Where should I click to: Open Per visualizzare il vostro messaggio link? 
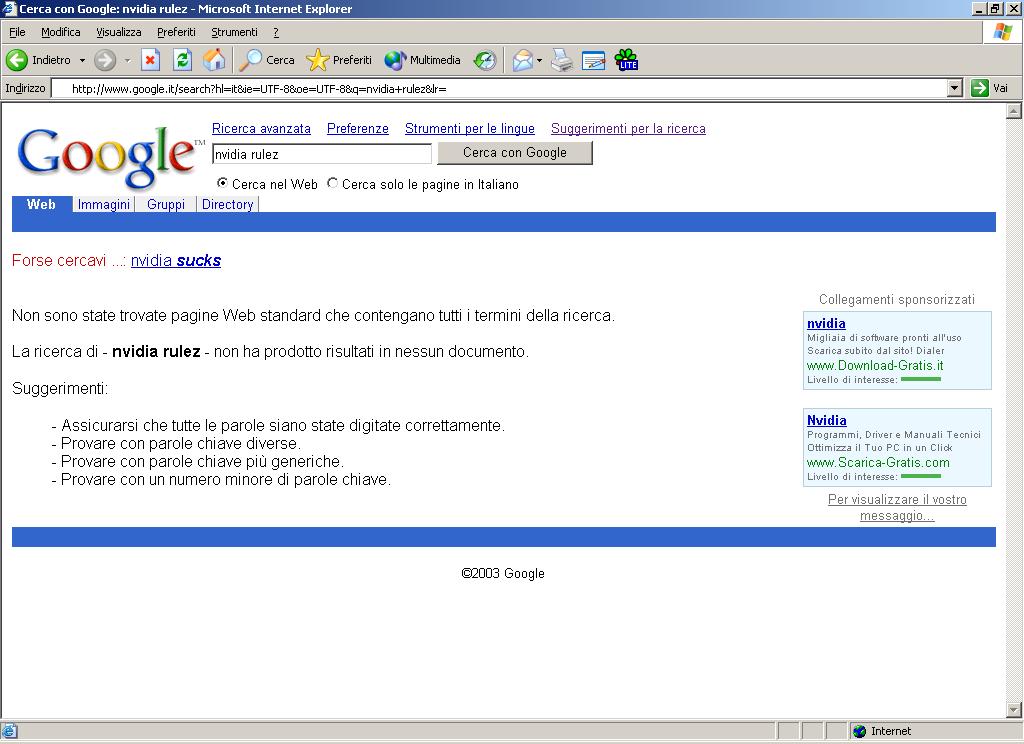pyautogui.click(x=897, y=508)
